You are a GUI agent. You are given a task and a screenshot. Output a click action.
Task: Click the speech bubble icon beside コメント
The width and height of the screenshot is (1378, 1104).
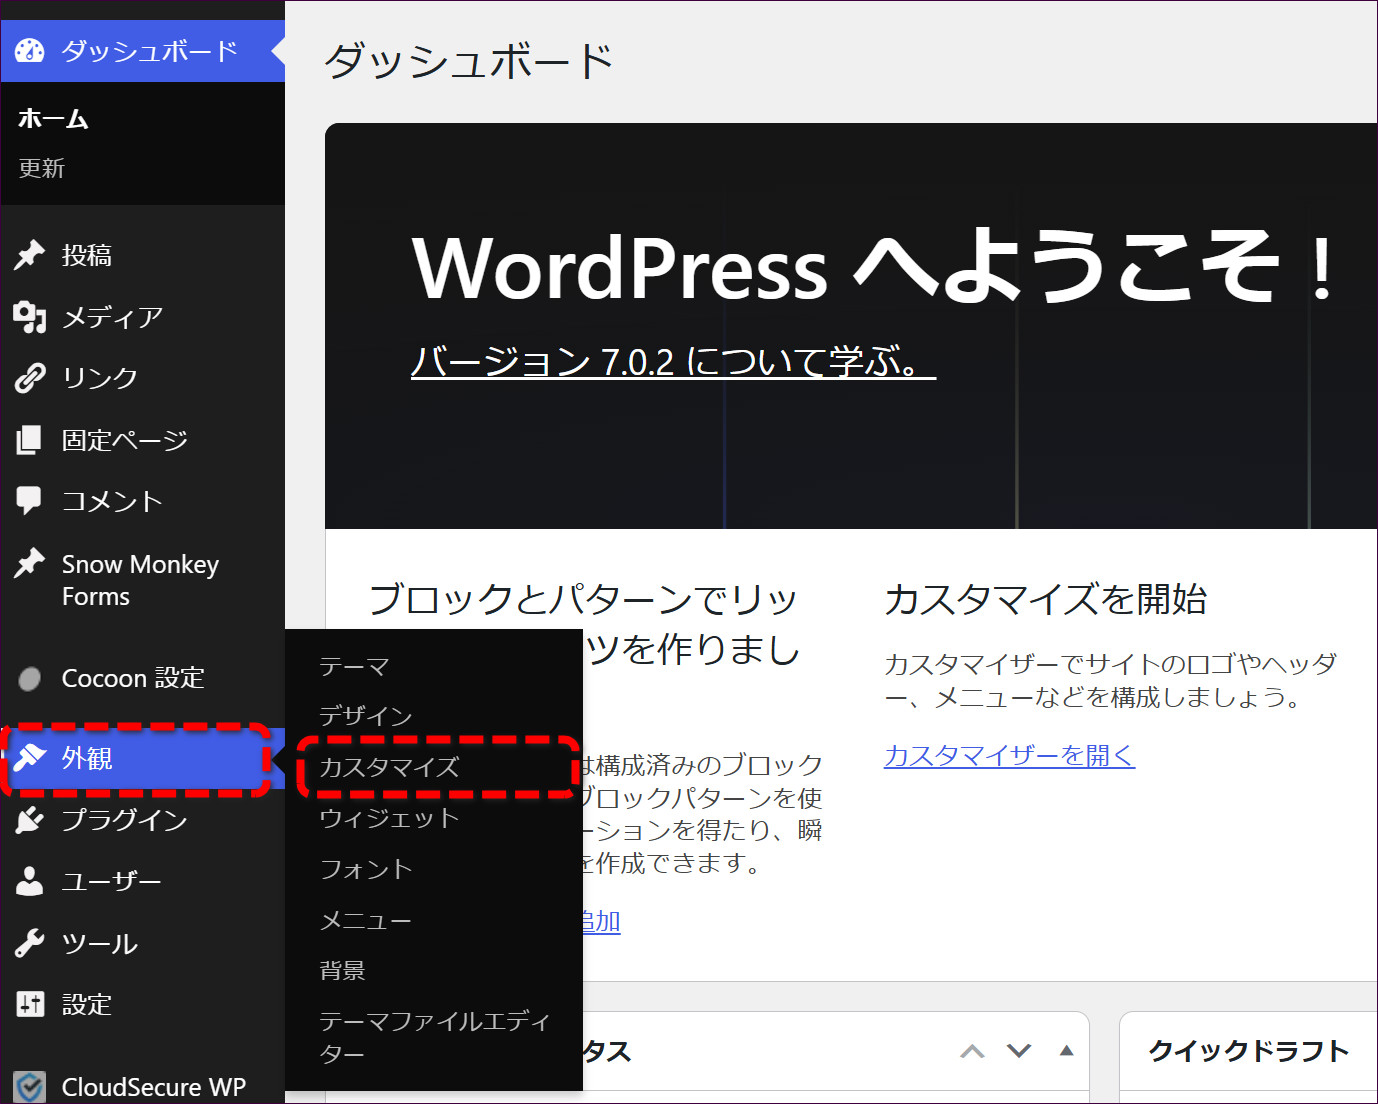tap(30, 501)
